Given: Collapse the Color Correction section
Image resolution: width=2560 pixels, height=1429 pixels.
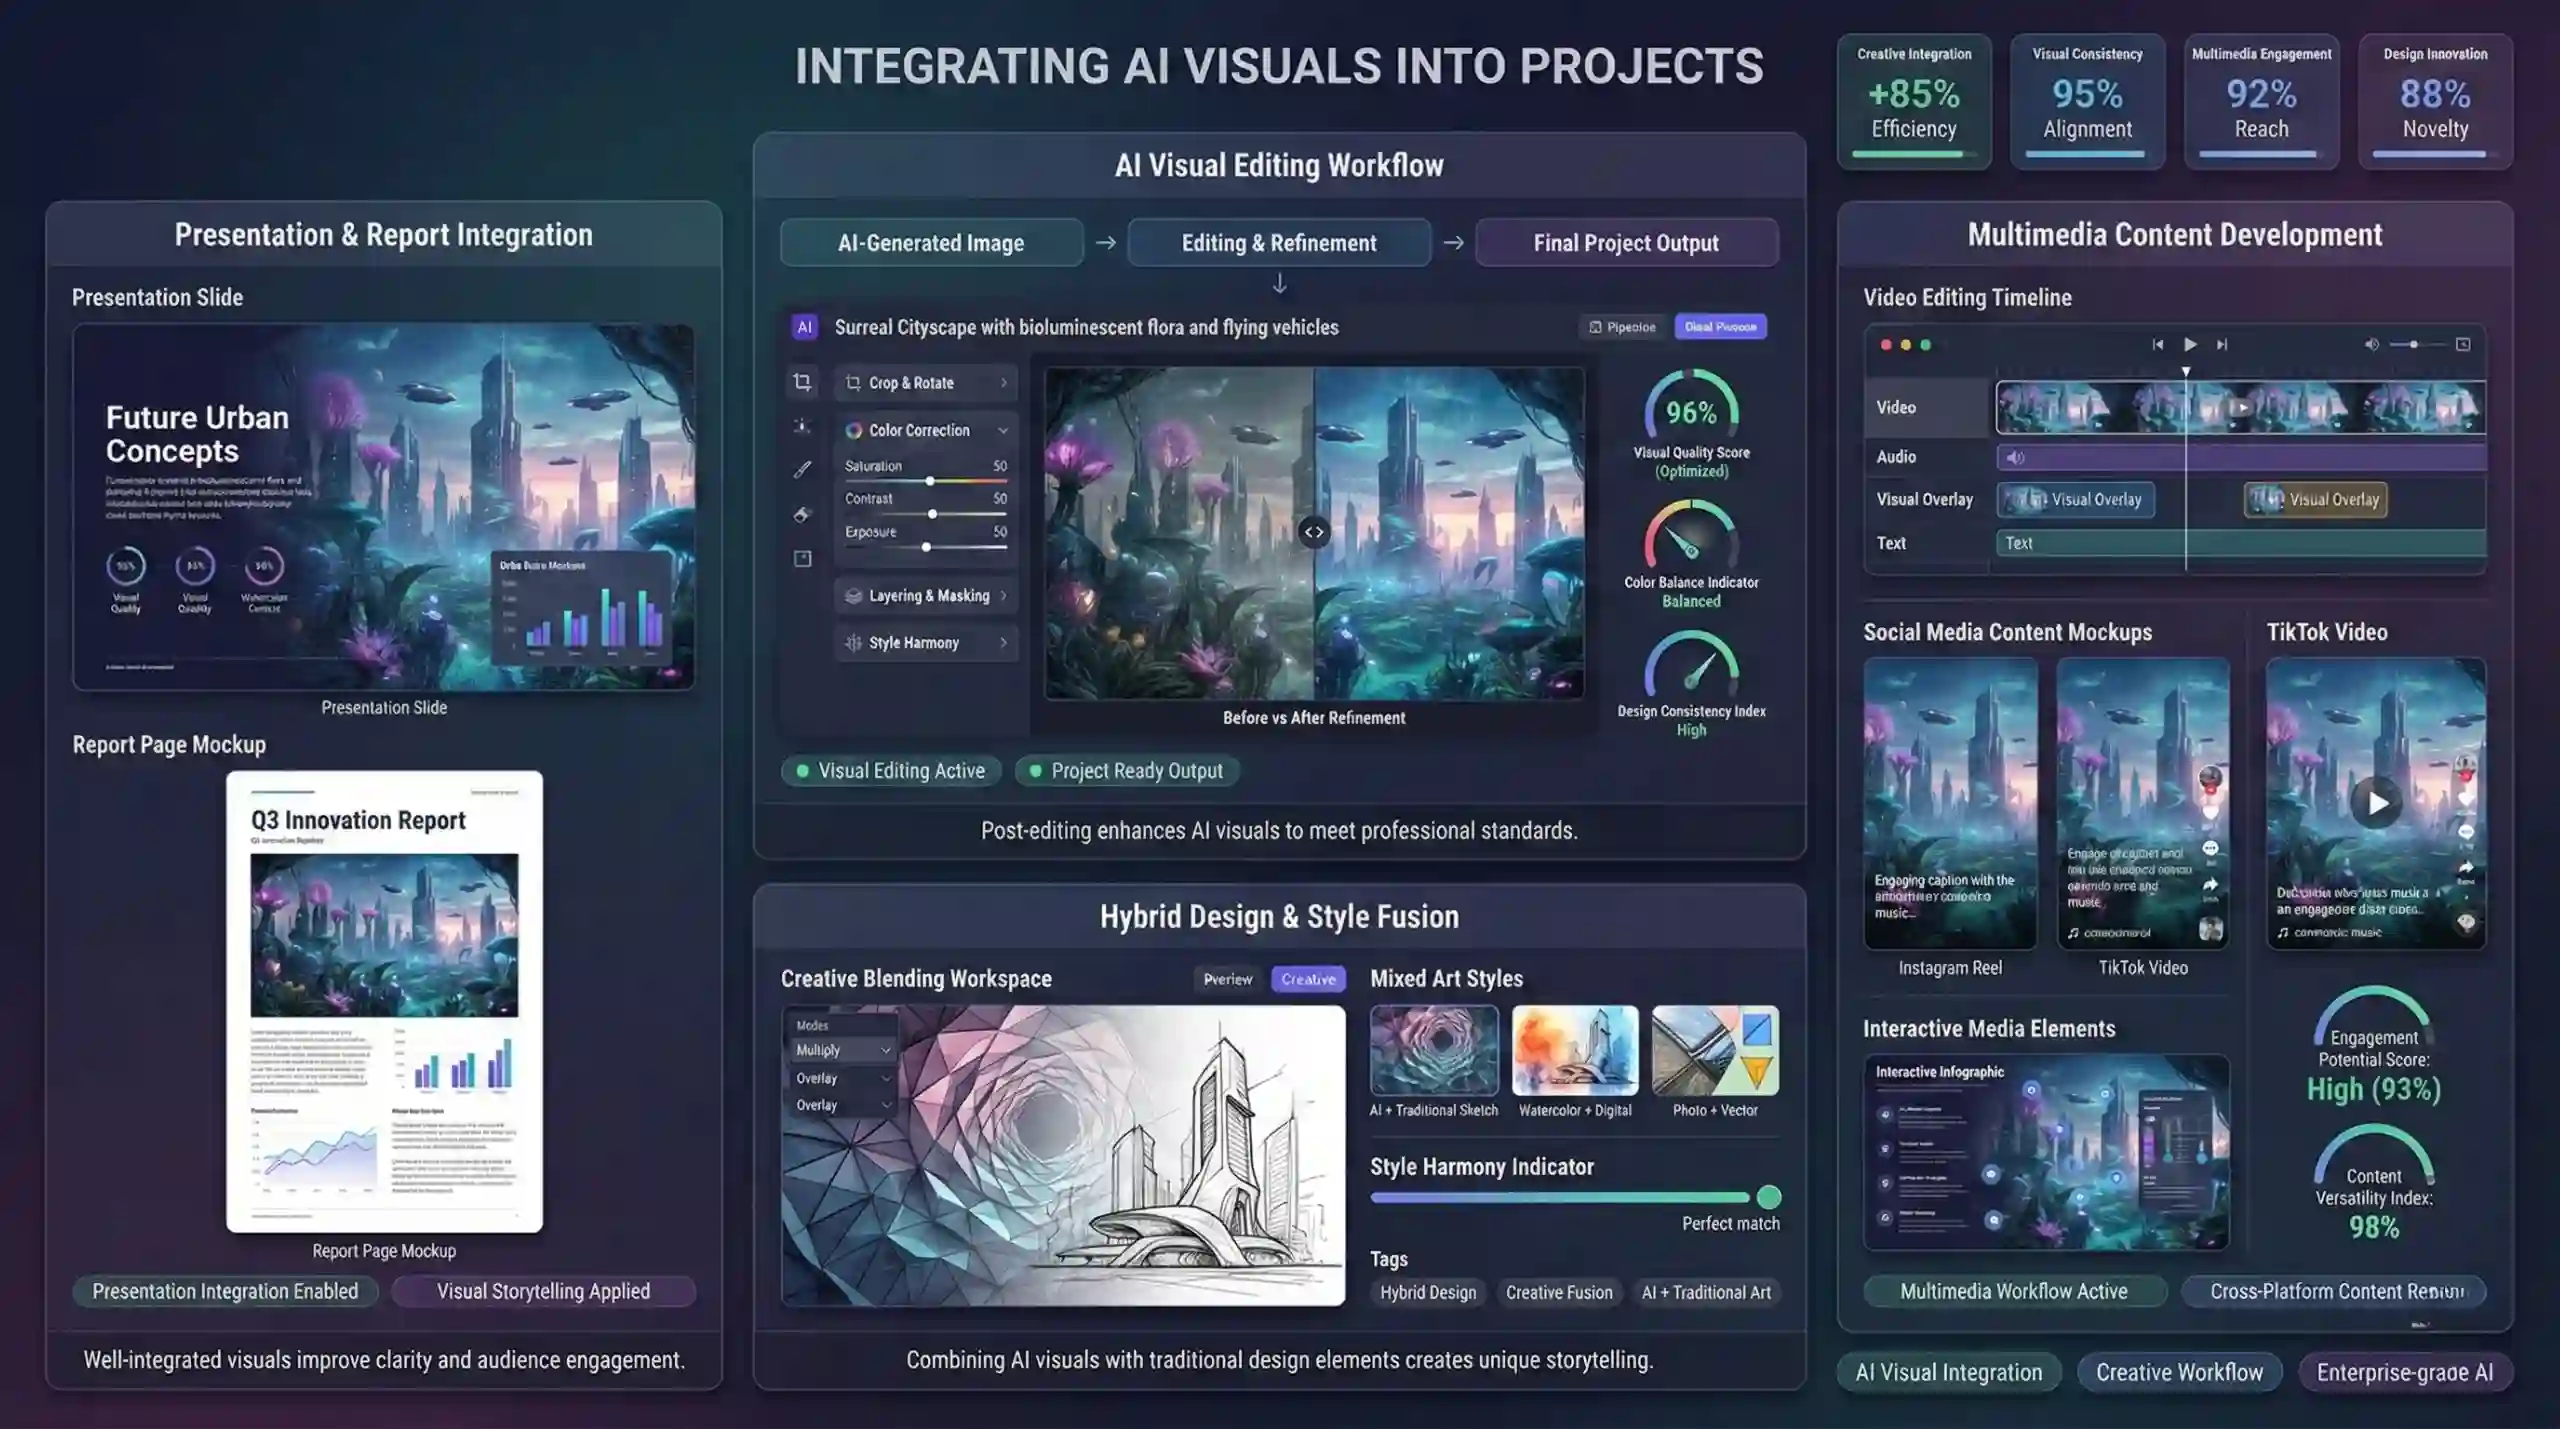Looking at the screenshot, I should [1002, 430].
